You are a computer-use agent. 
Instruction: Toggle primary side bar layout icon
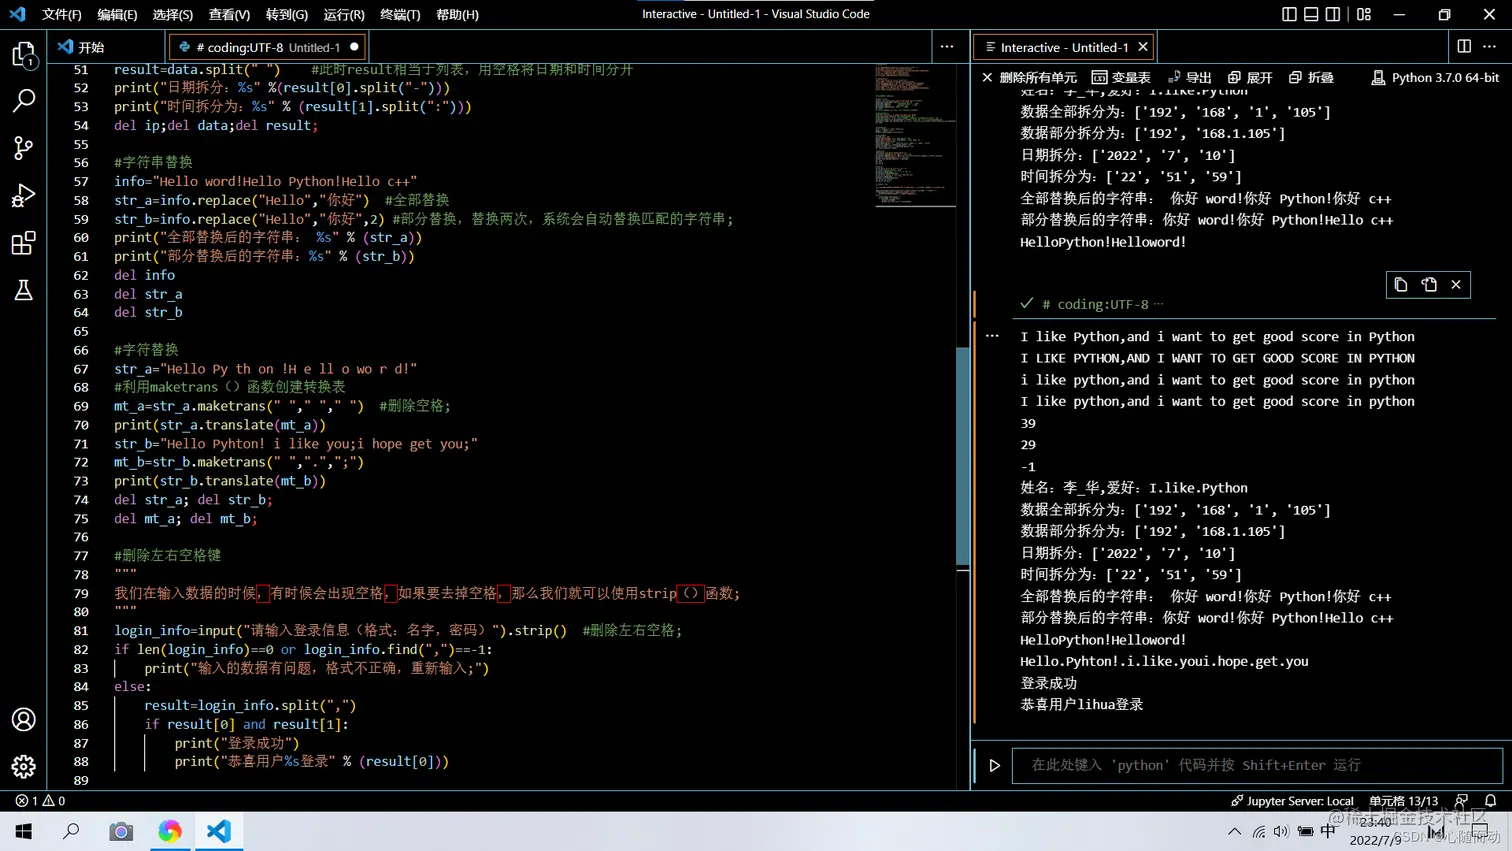(1289, 14)
